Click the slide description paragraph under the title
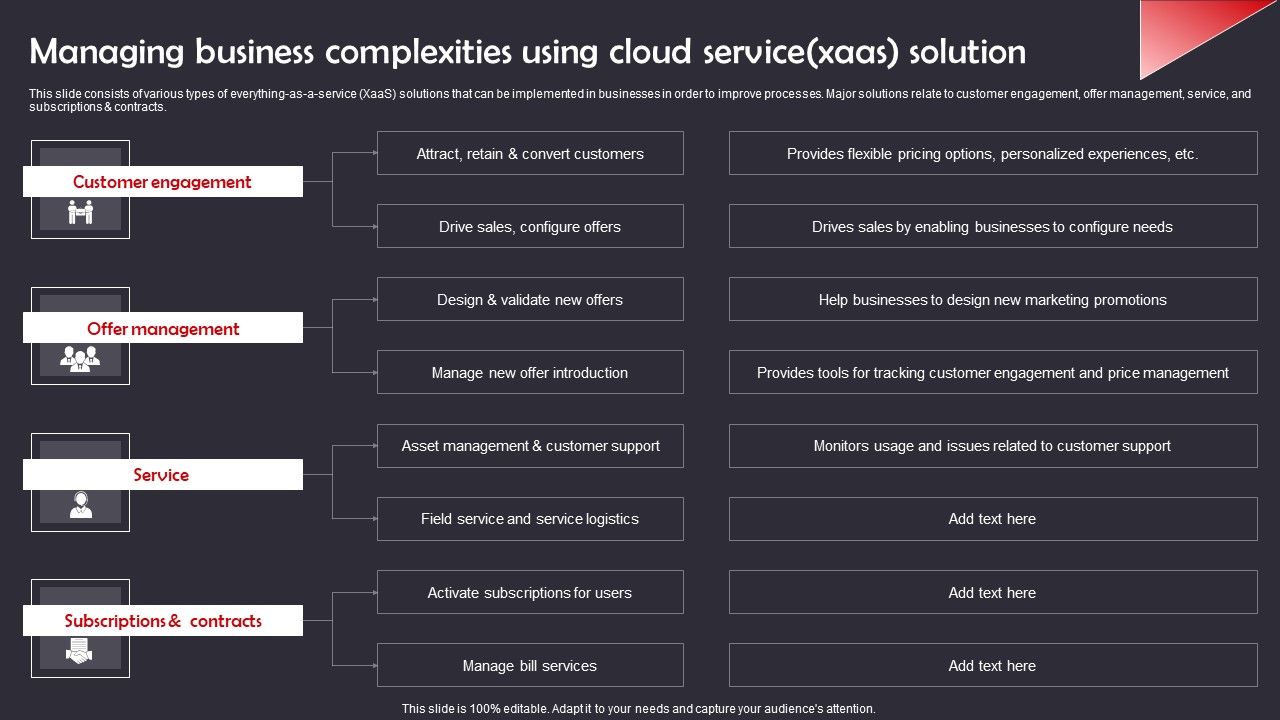 coord(640,100)
